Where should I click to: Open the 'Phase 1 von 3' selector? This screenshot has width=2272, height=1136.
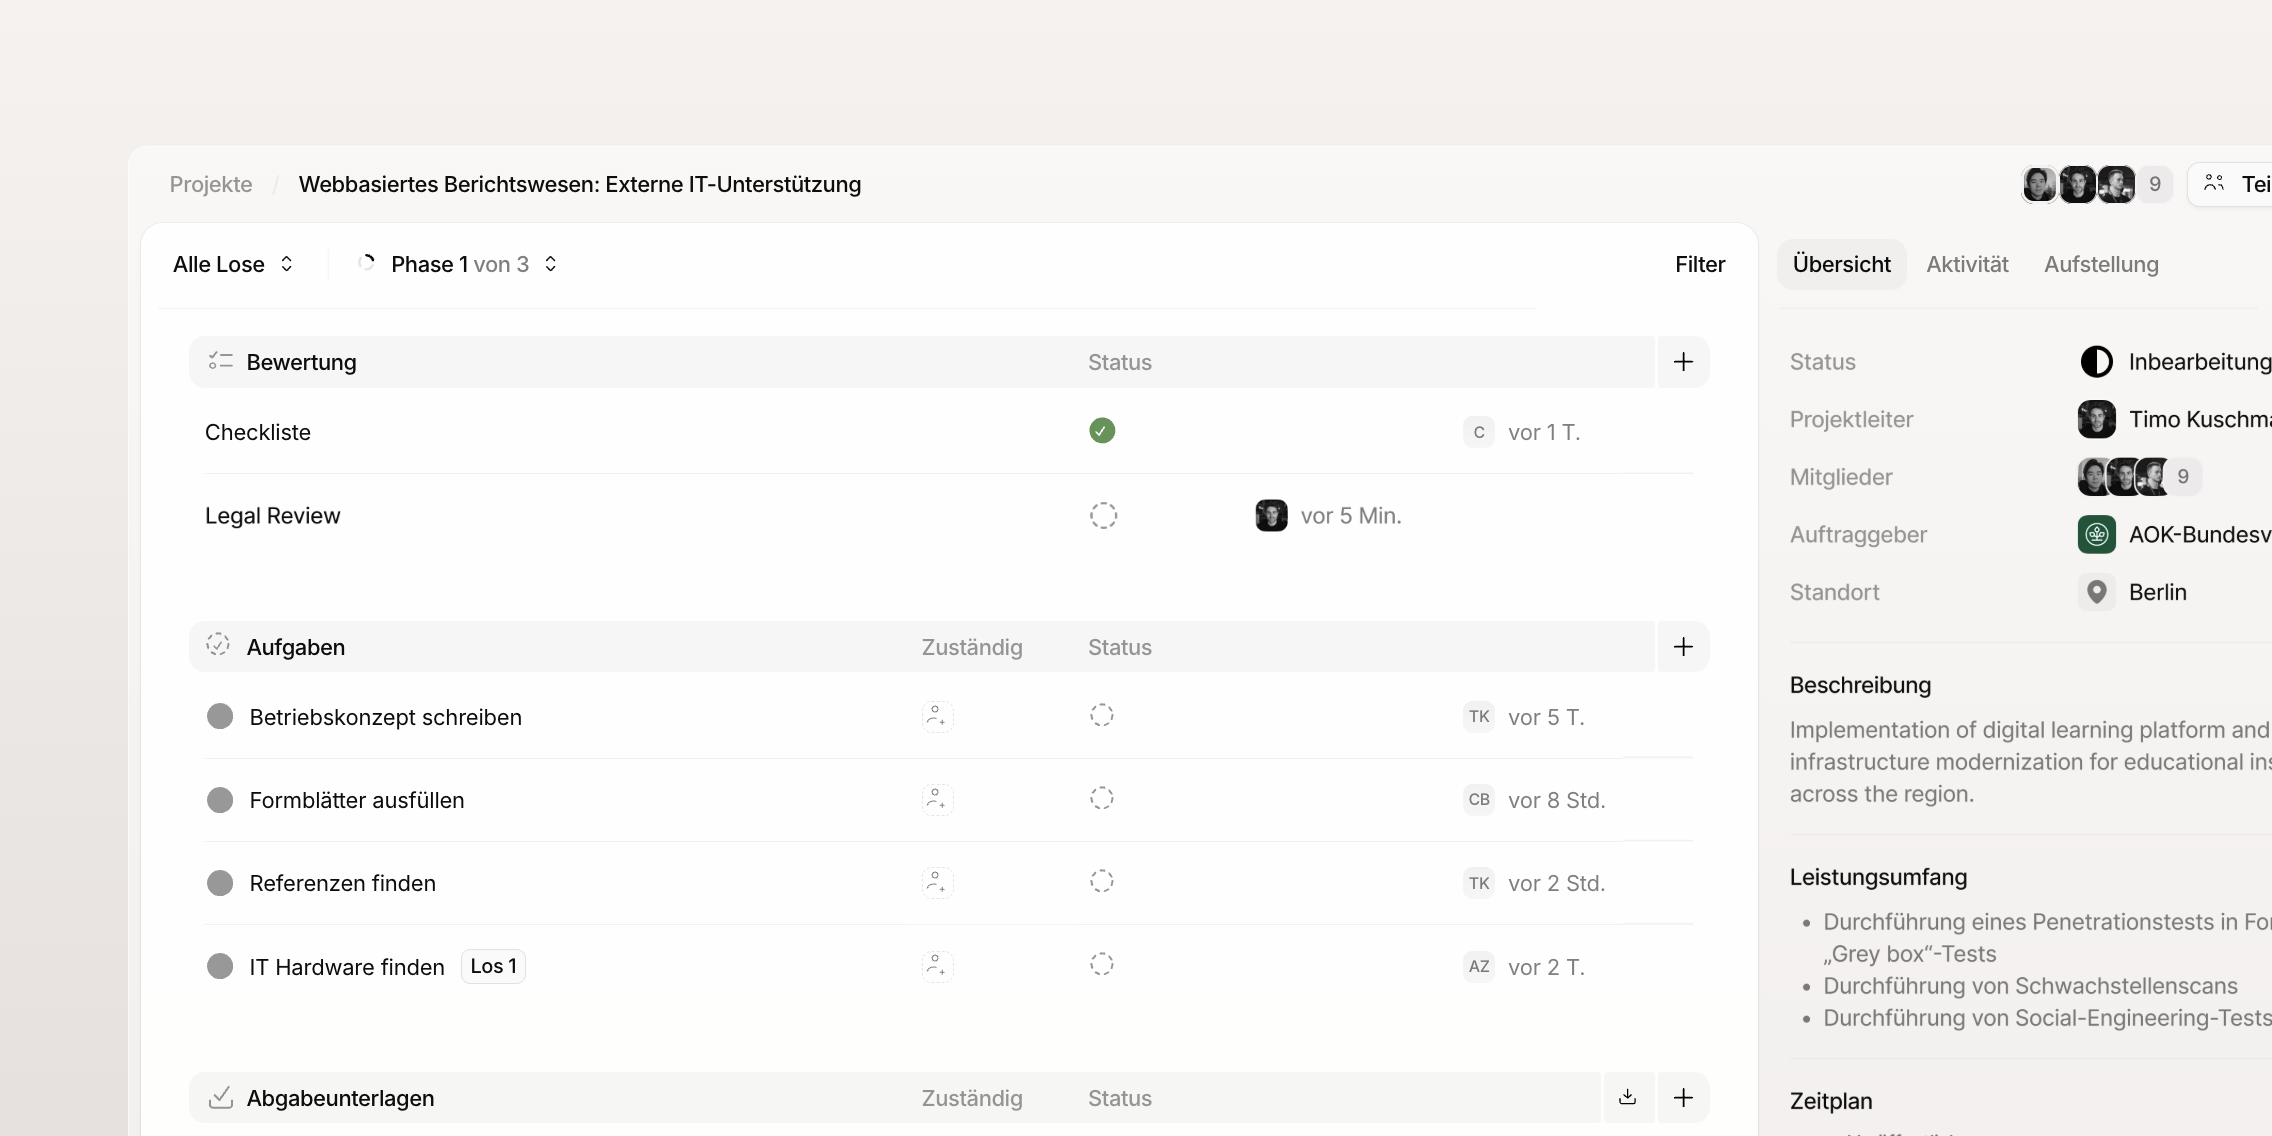459,264
